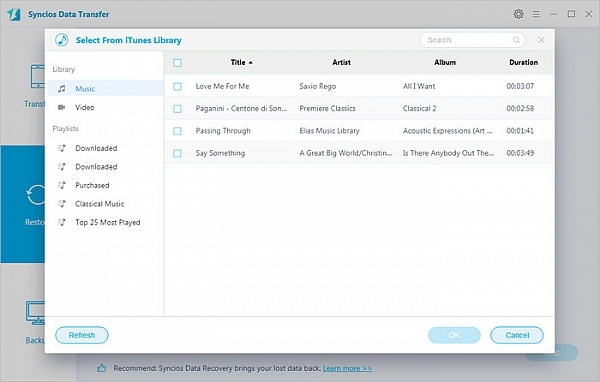Click the playlist icon beside Classical Music
This screenshot has width=600, height=382.
tap(62, 204)
